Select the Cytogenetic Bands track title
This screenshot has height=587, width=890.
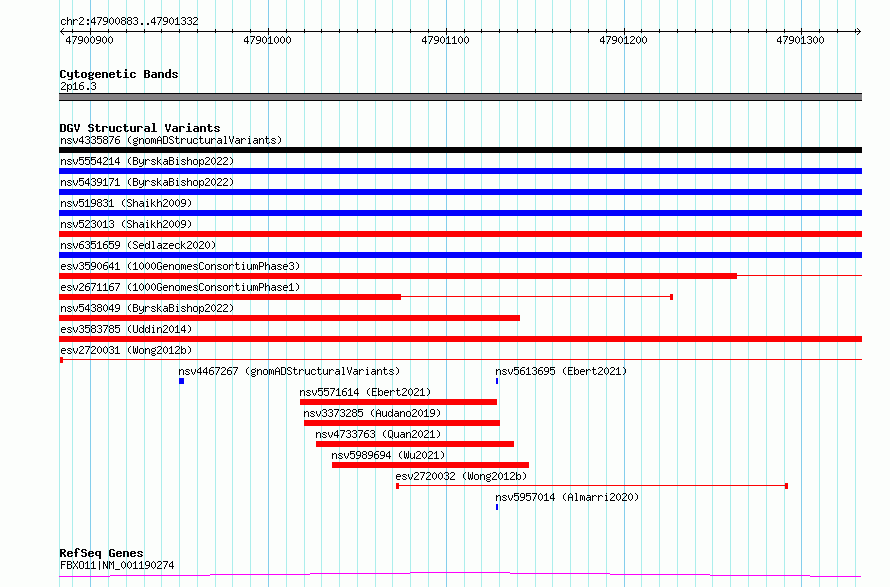click(119, 74)
